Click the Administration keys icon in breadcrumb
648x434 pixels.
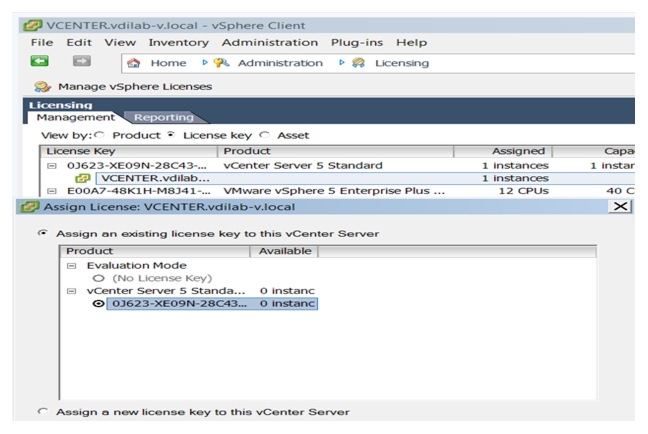coord(221,63)
